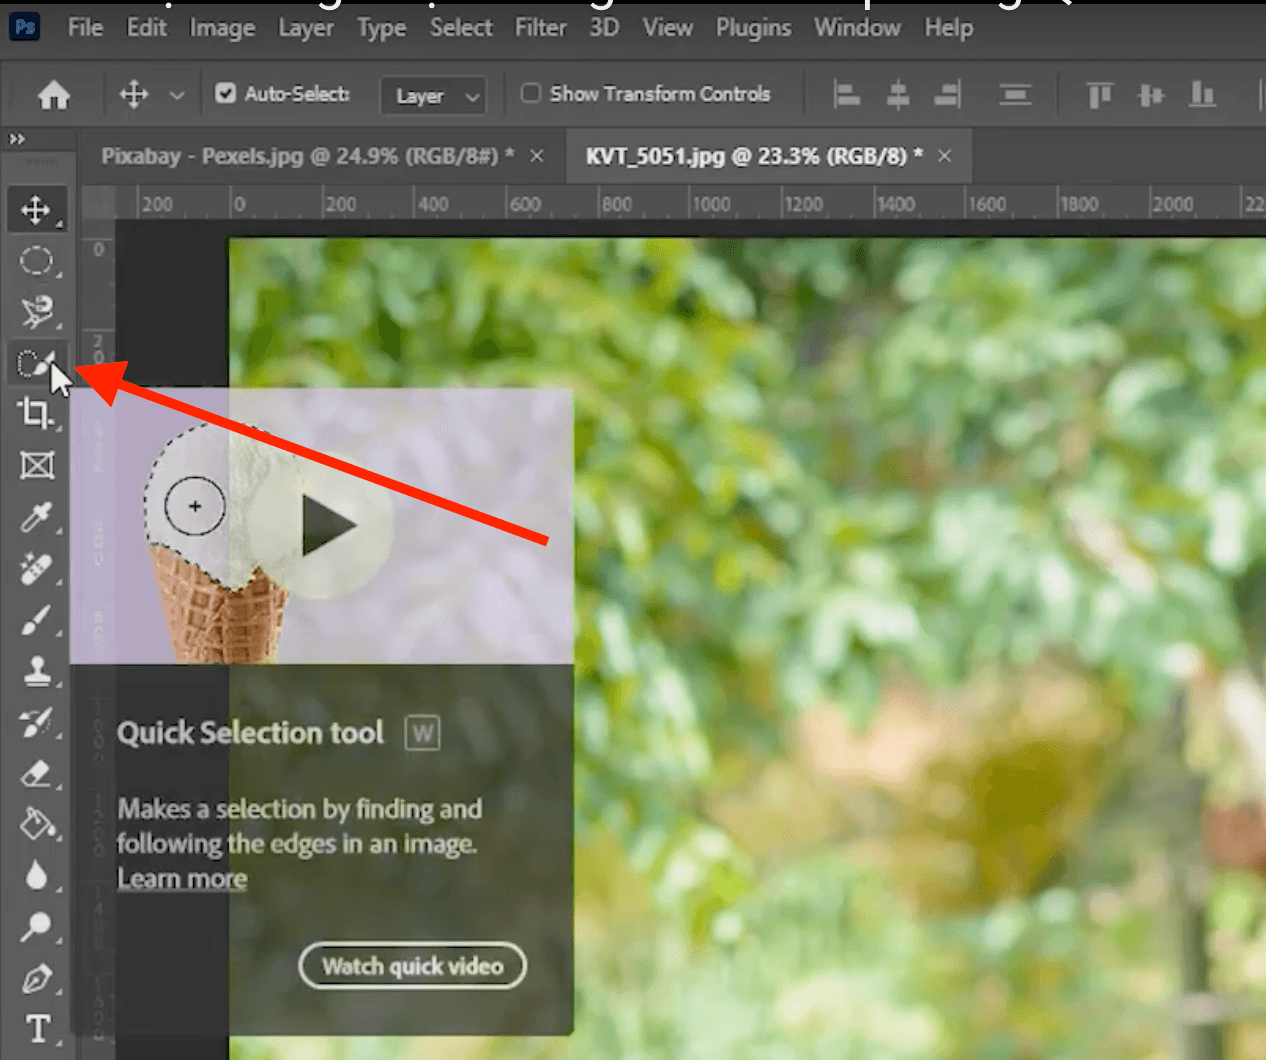Expand the collapsed toolbar double-arrow
The width and height of the screenshot is (1266, 1060).
17,139
